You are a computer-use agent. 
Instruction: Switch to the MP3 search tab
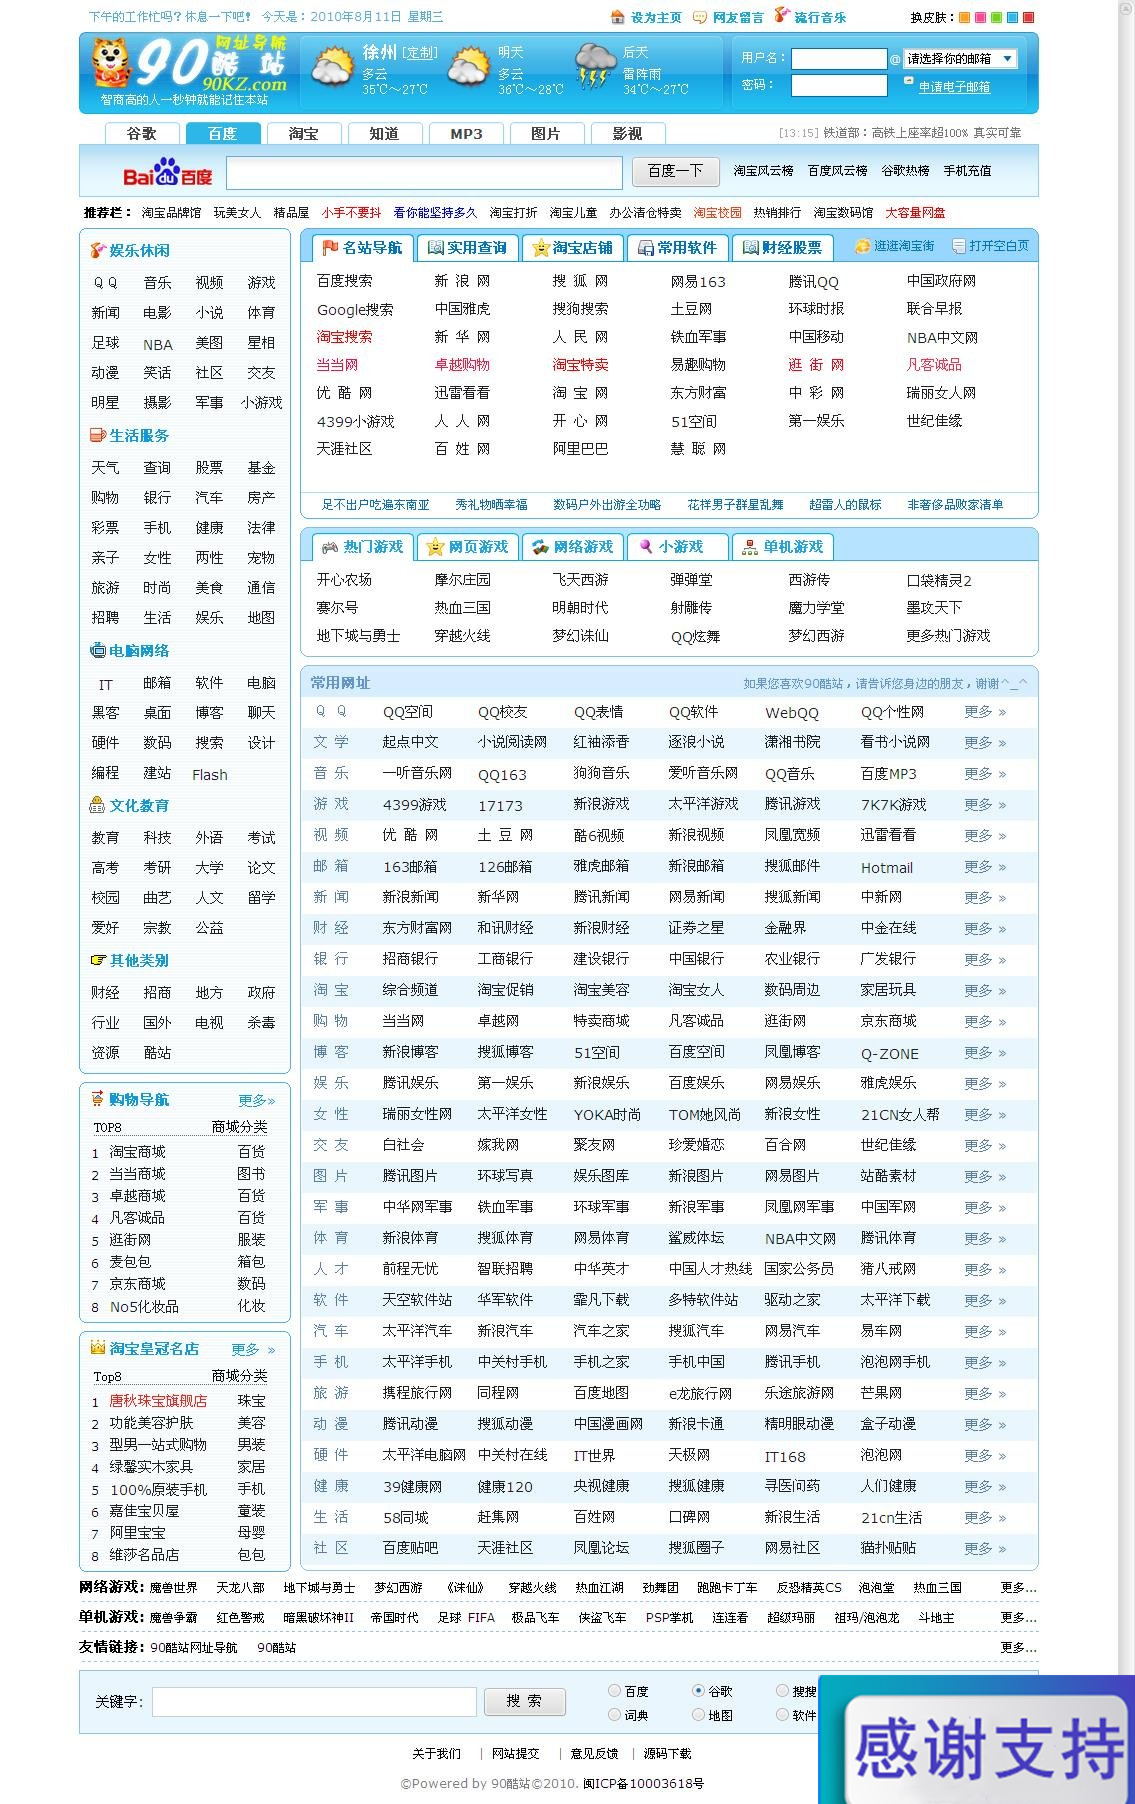[x=466, y=134]
